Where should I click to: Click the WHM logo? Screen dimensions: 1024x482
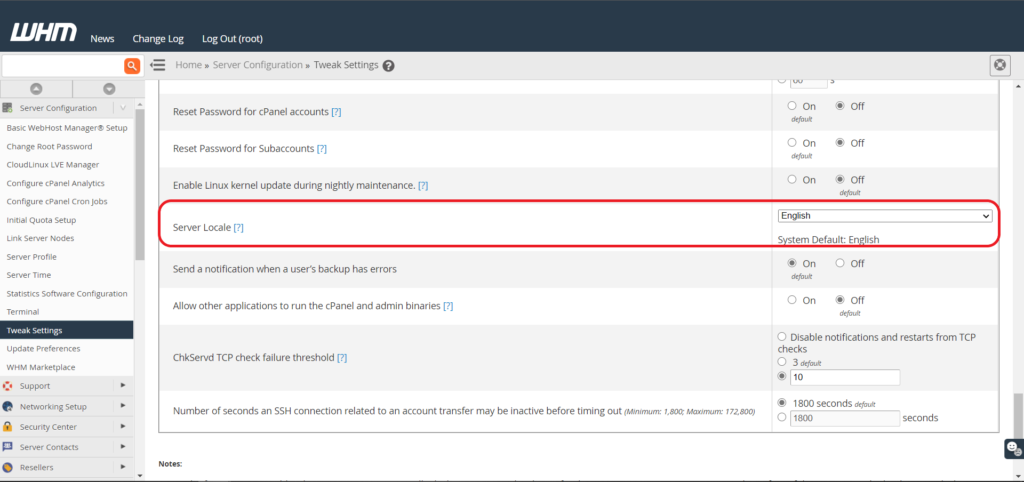tap(43, 35)
